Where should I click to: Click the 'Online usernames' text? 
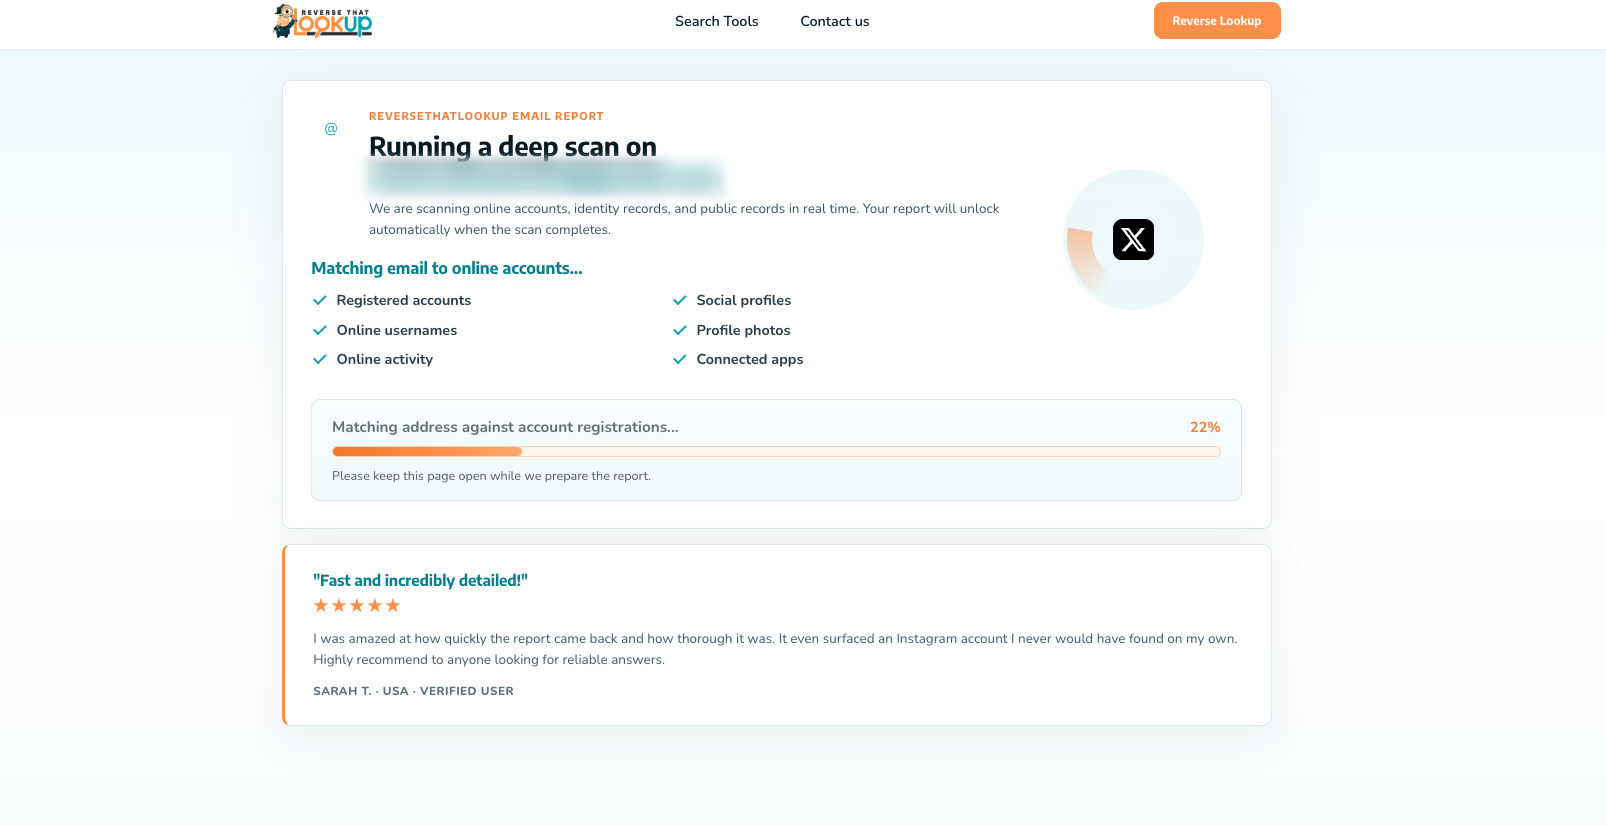[x=397, y=330]
